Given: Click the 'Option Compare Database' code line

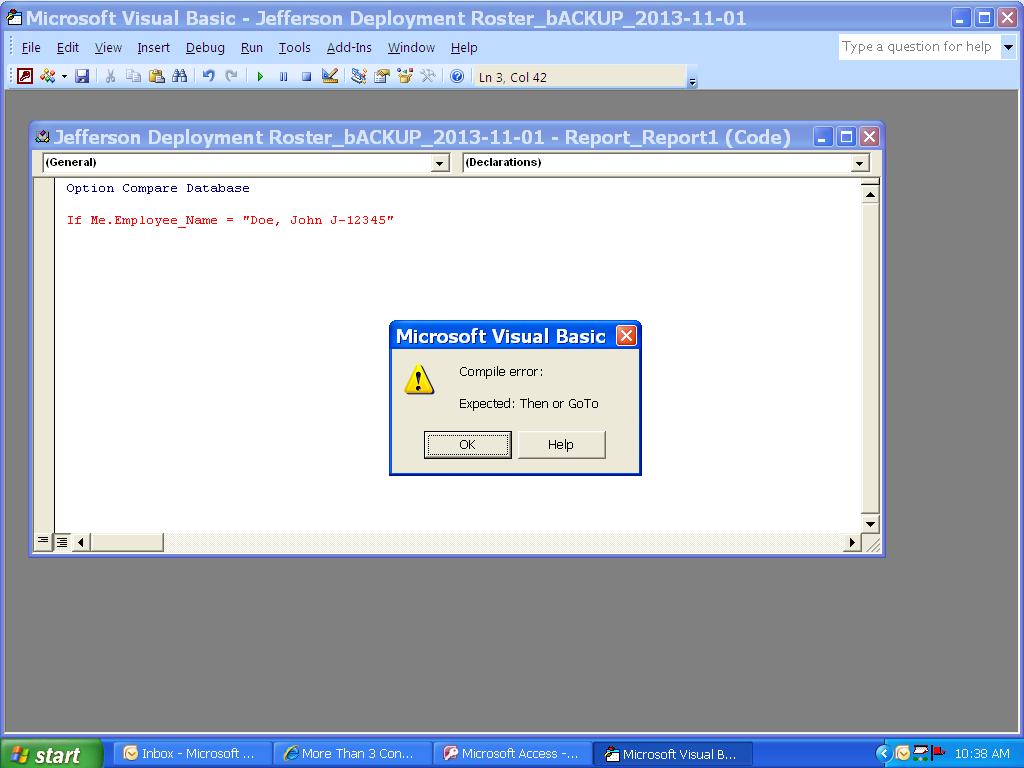Looking at the screenshot, I should point(157,188).
